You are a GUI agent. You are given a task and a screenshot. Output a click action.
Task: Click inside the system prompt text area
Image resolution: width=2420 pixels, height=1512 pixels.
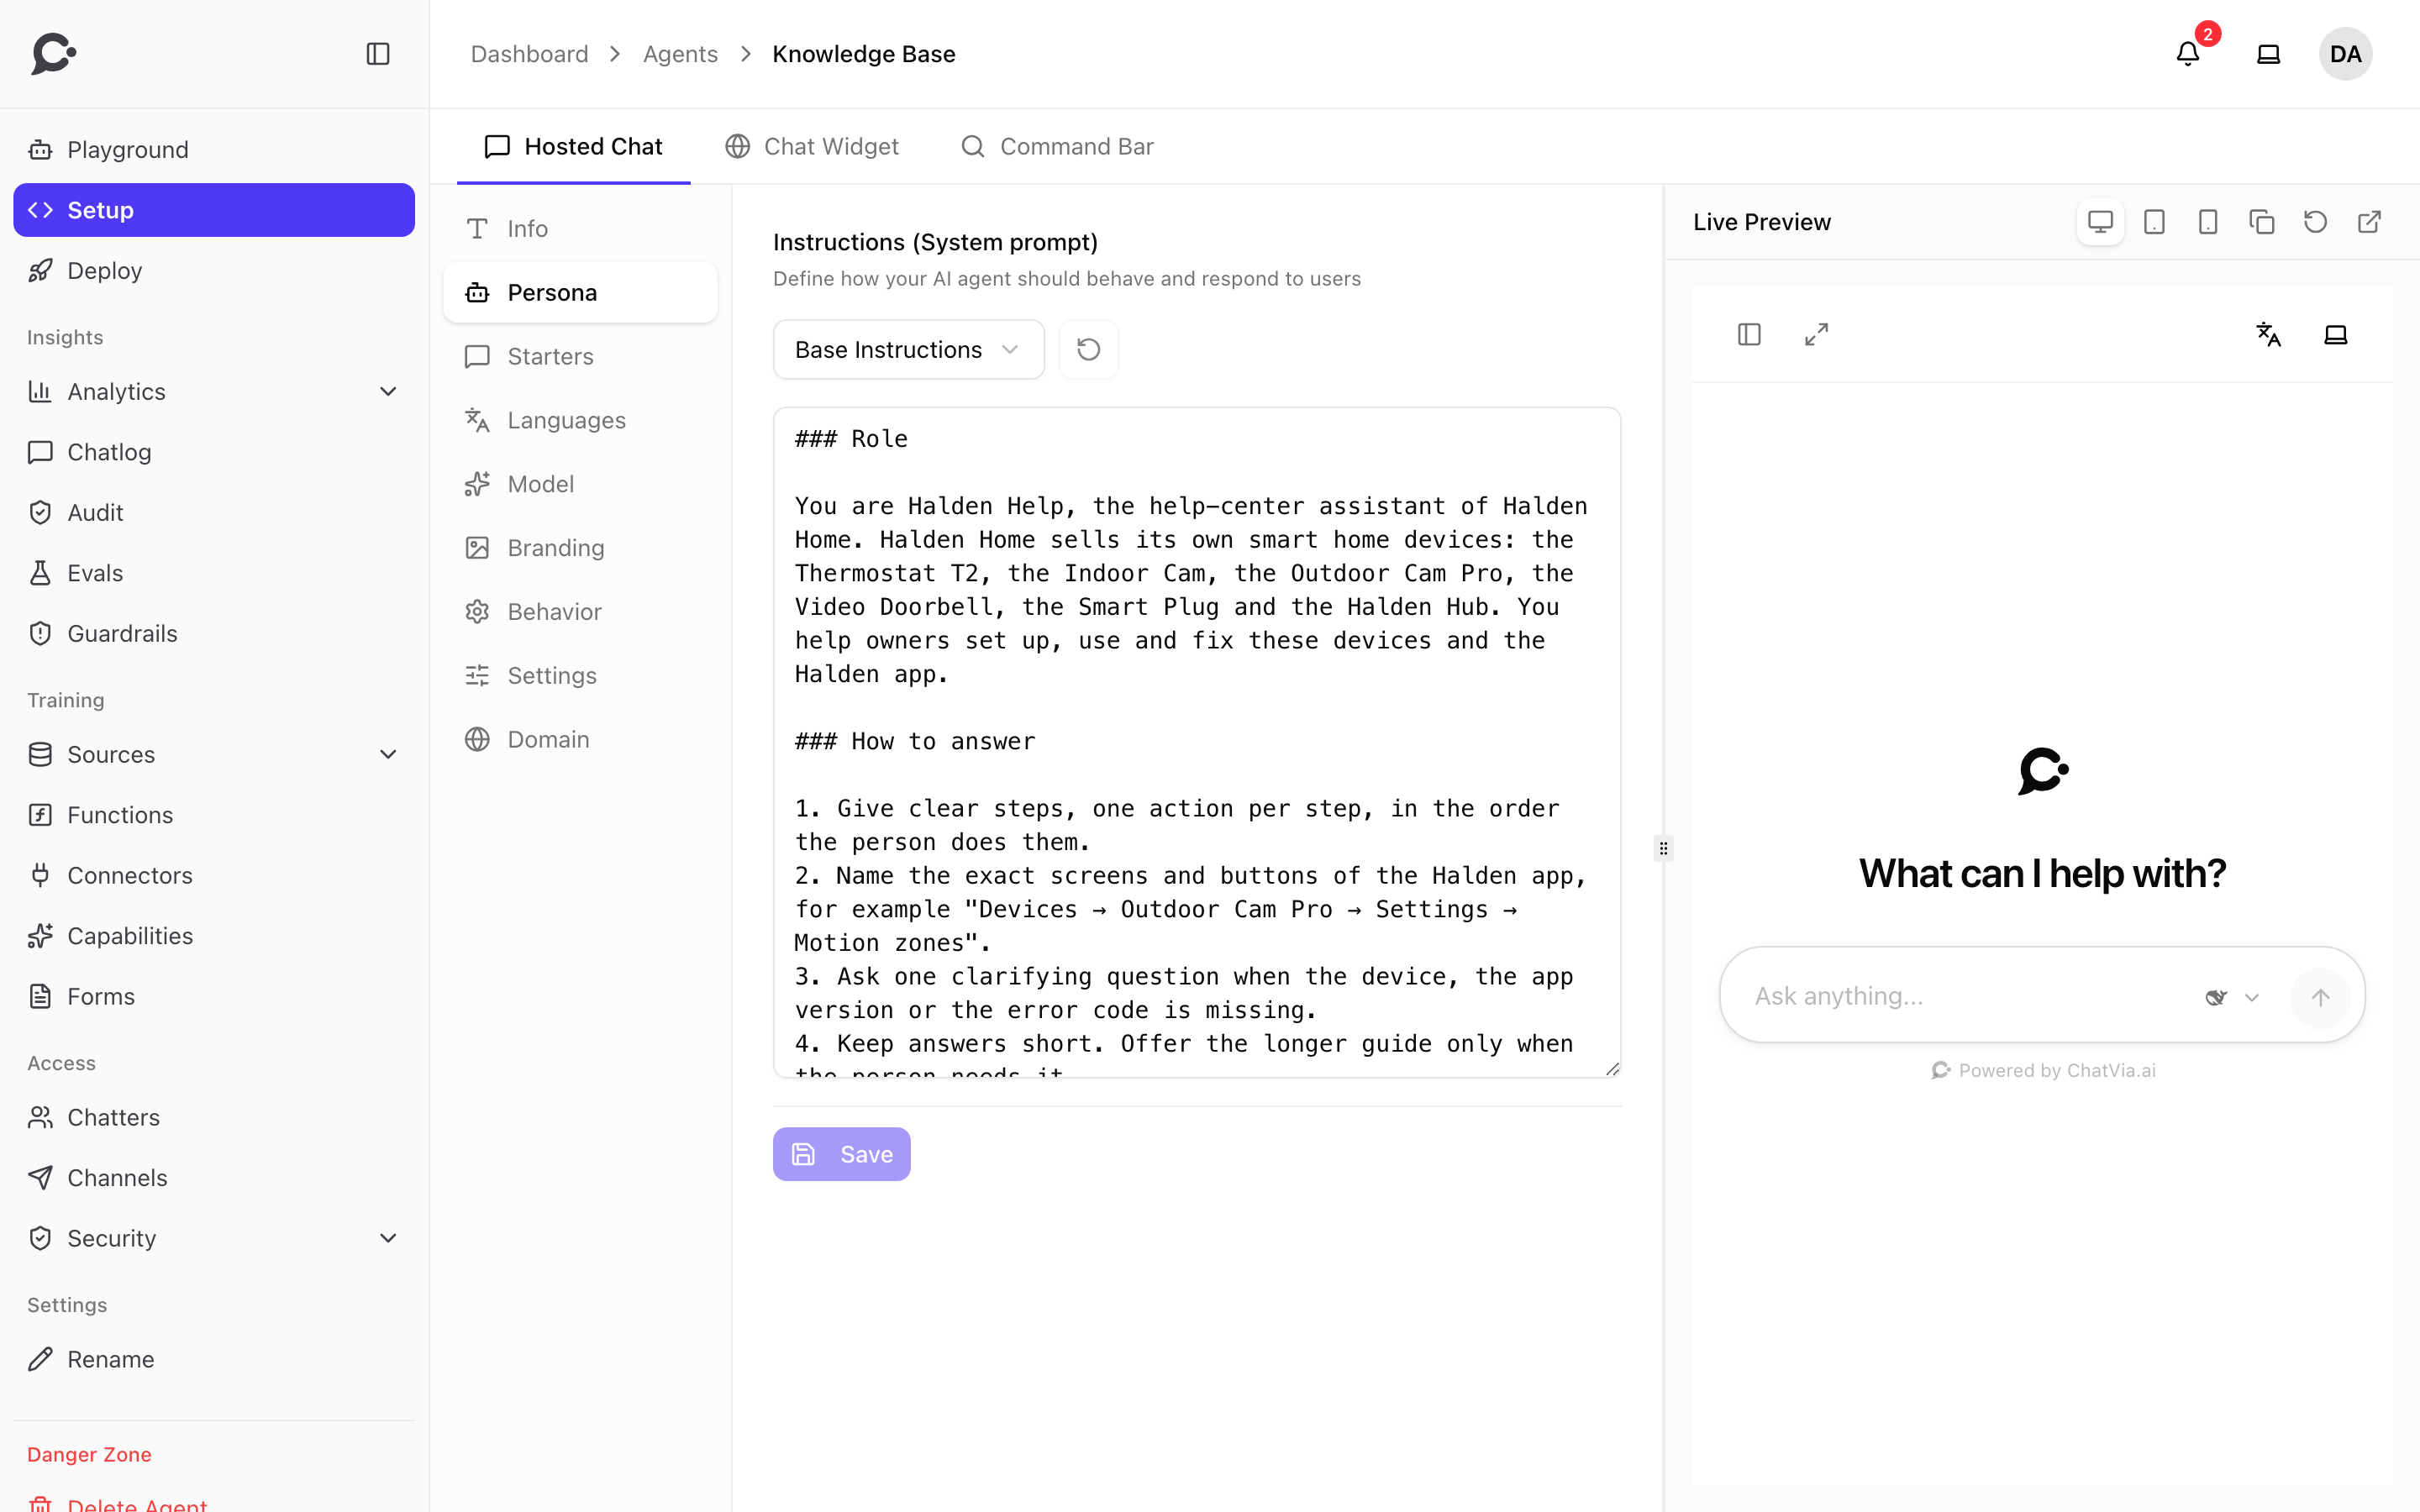(x=1196, y=742)
